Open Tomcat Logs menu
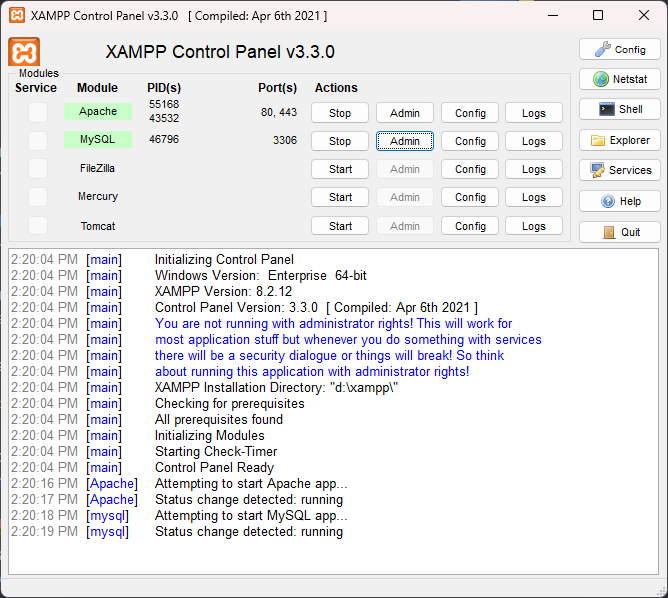668x598 pixels. pyautogui.click(x=534, y=226)
